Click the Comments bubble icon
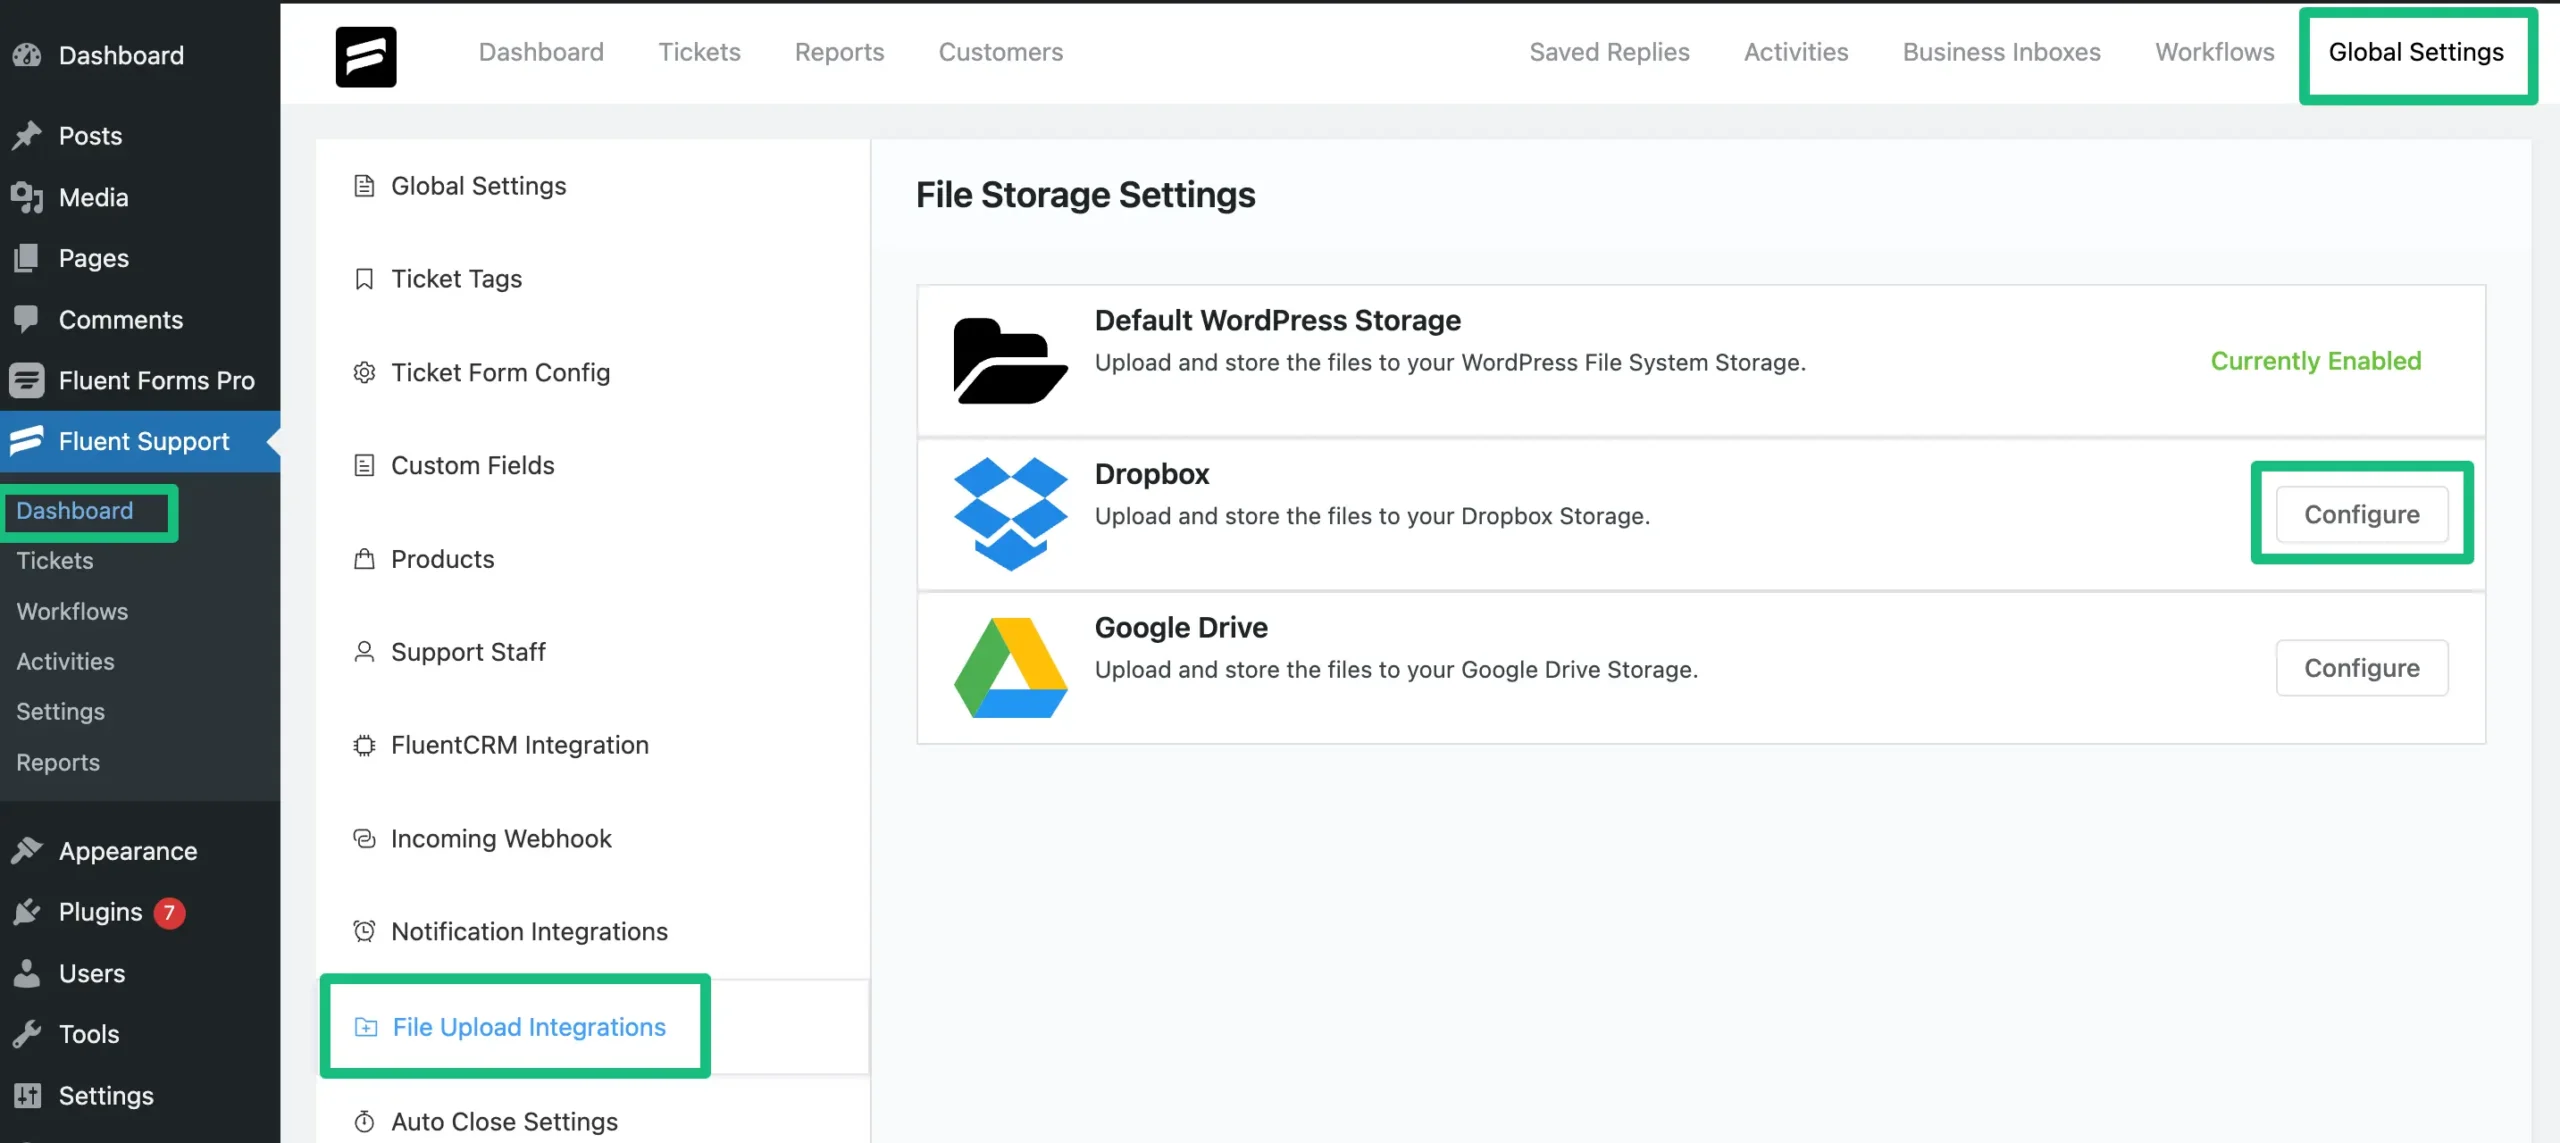The image size is (2560, 1143). 27,319
